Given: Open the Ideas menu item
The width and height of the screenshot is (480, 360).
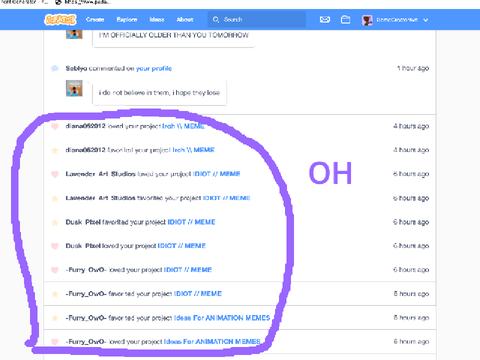Looking at the screenshot, I should pos(157,20).
